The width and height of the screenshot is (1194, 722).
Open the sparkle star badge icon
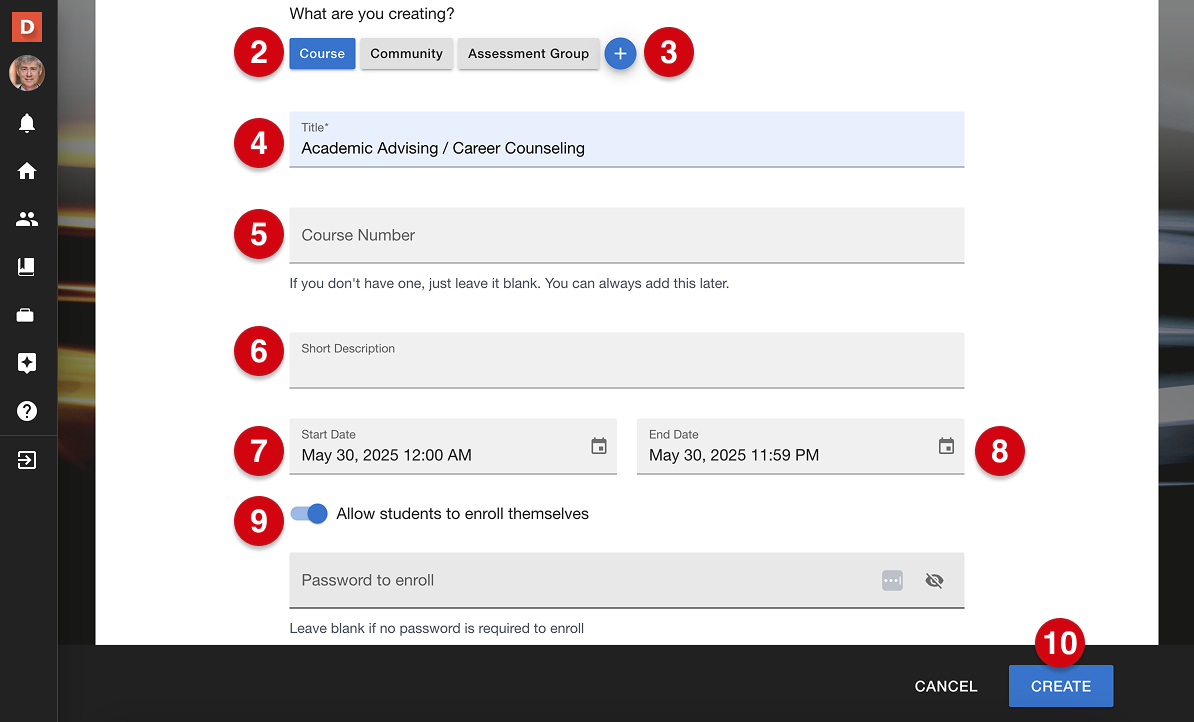coord(27,363)
